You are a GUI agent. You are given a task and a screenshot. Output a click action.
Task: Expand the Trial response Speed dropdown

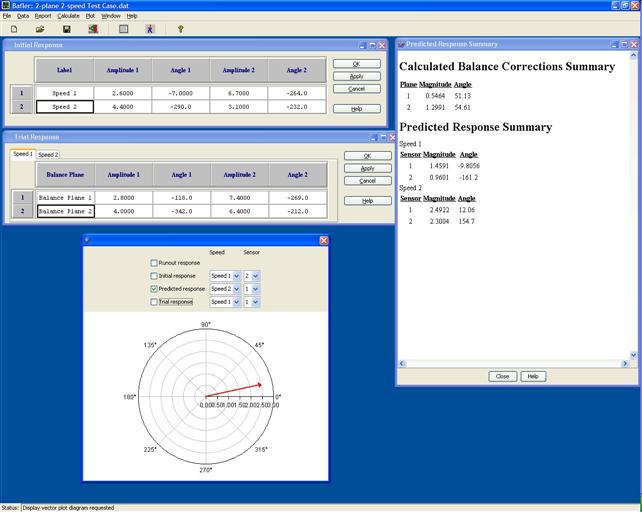click(236, 302)
